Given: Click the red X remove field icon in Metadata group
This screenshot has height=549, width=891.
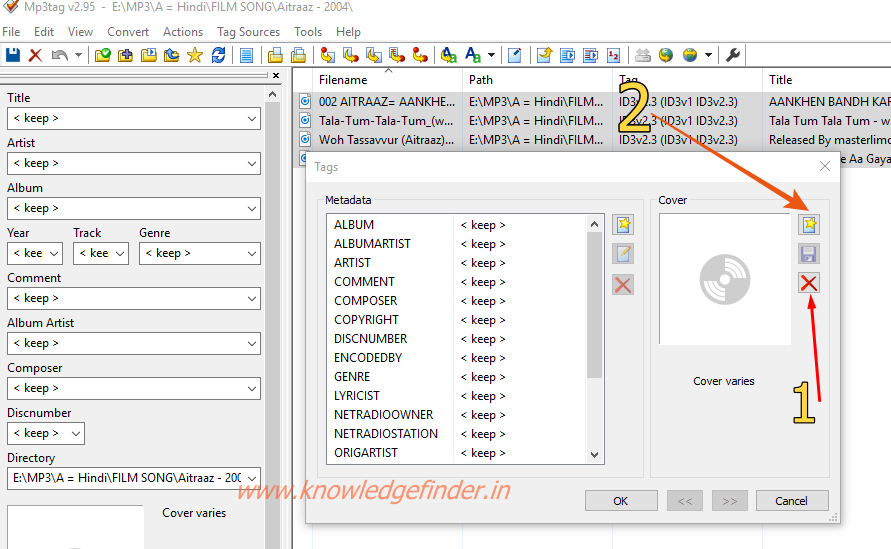Looking at the screenshot, I should point(623,285).
